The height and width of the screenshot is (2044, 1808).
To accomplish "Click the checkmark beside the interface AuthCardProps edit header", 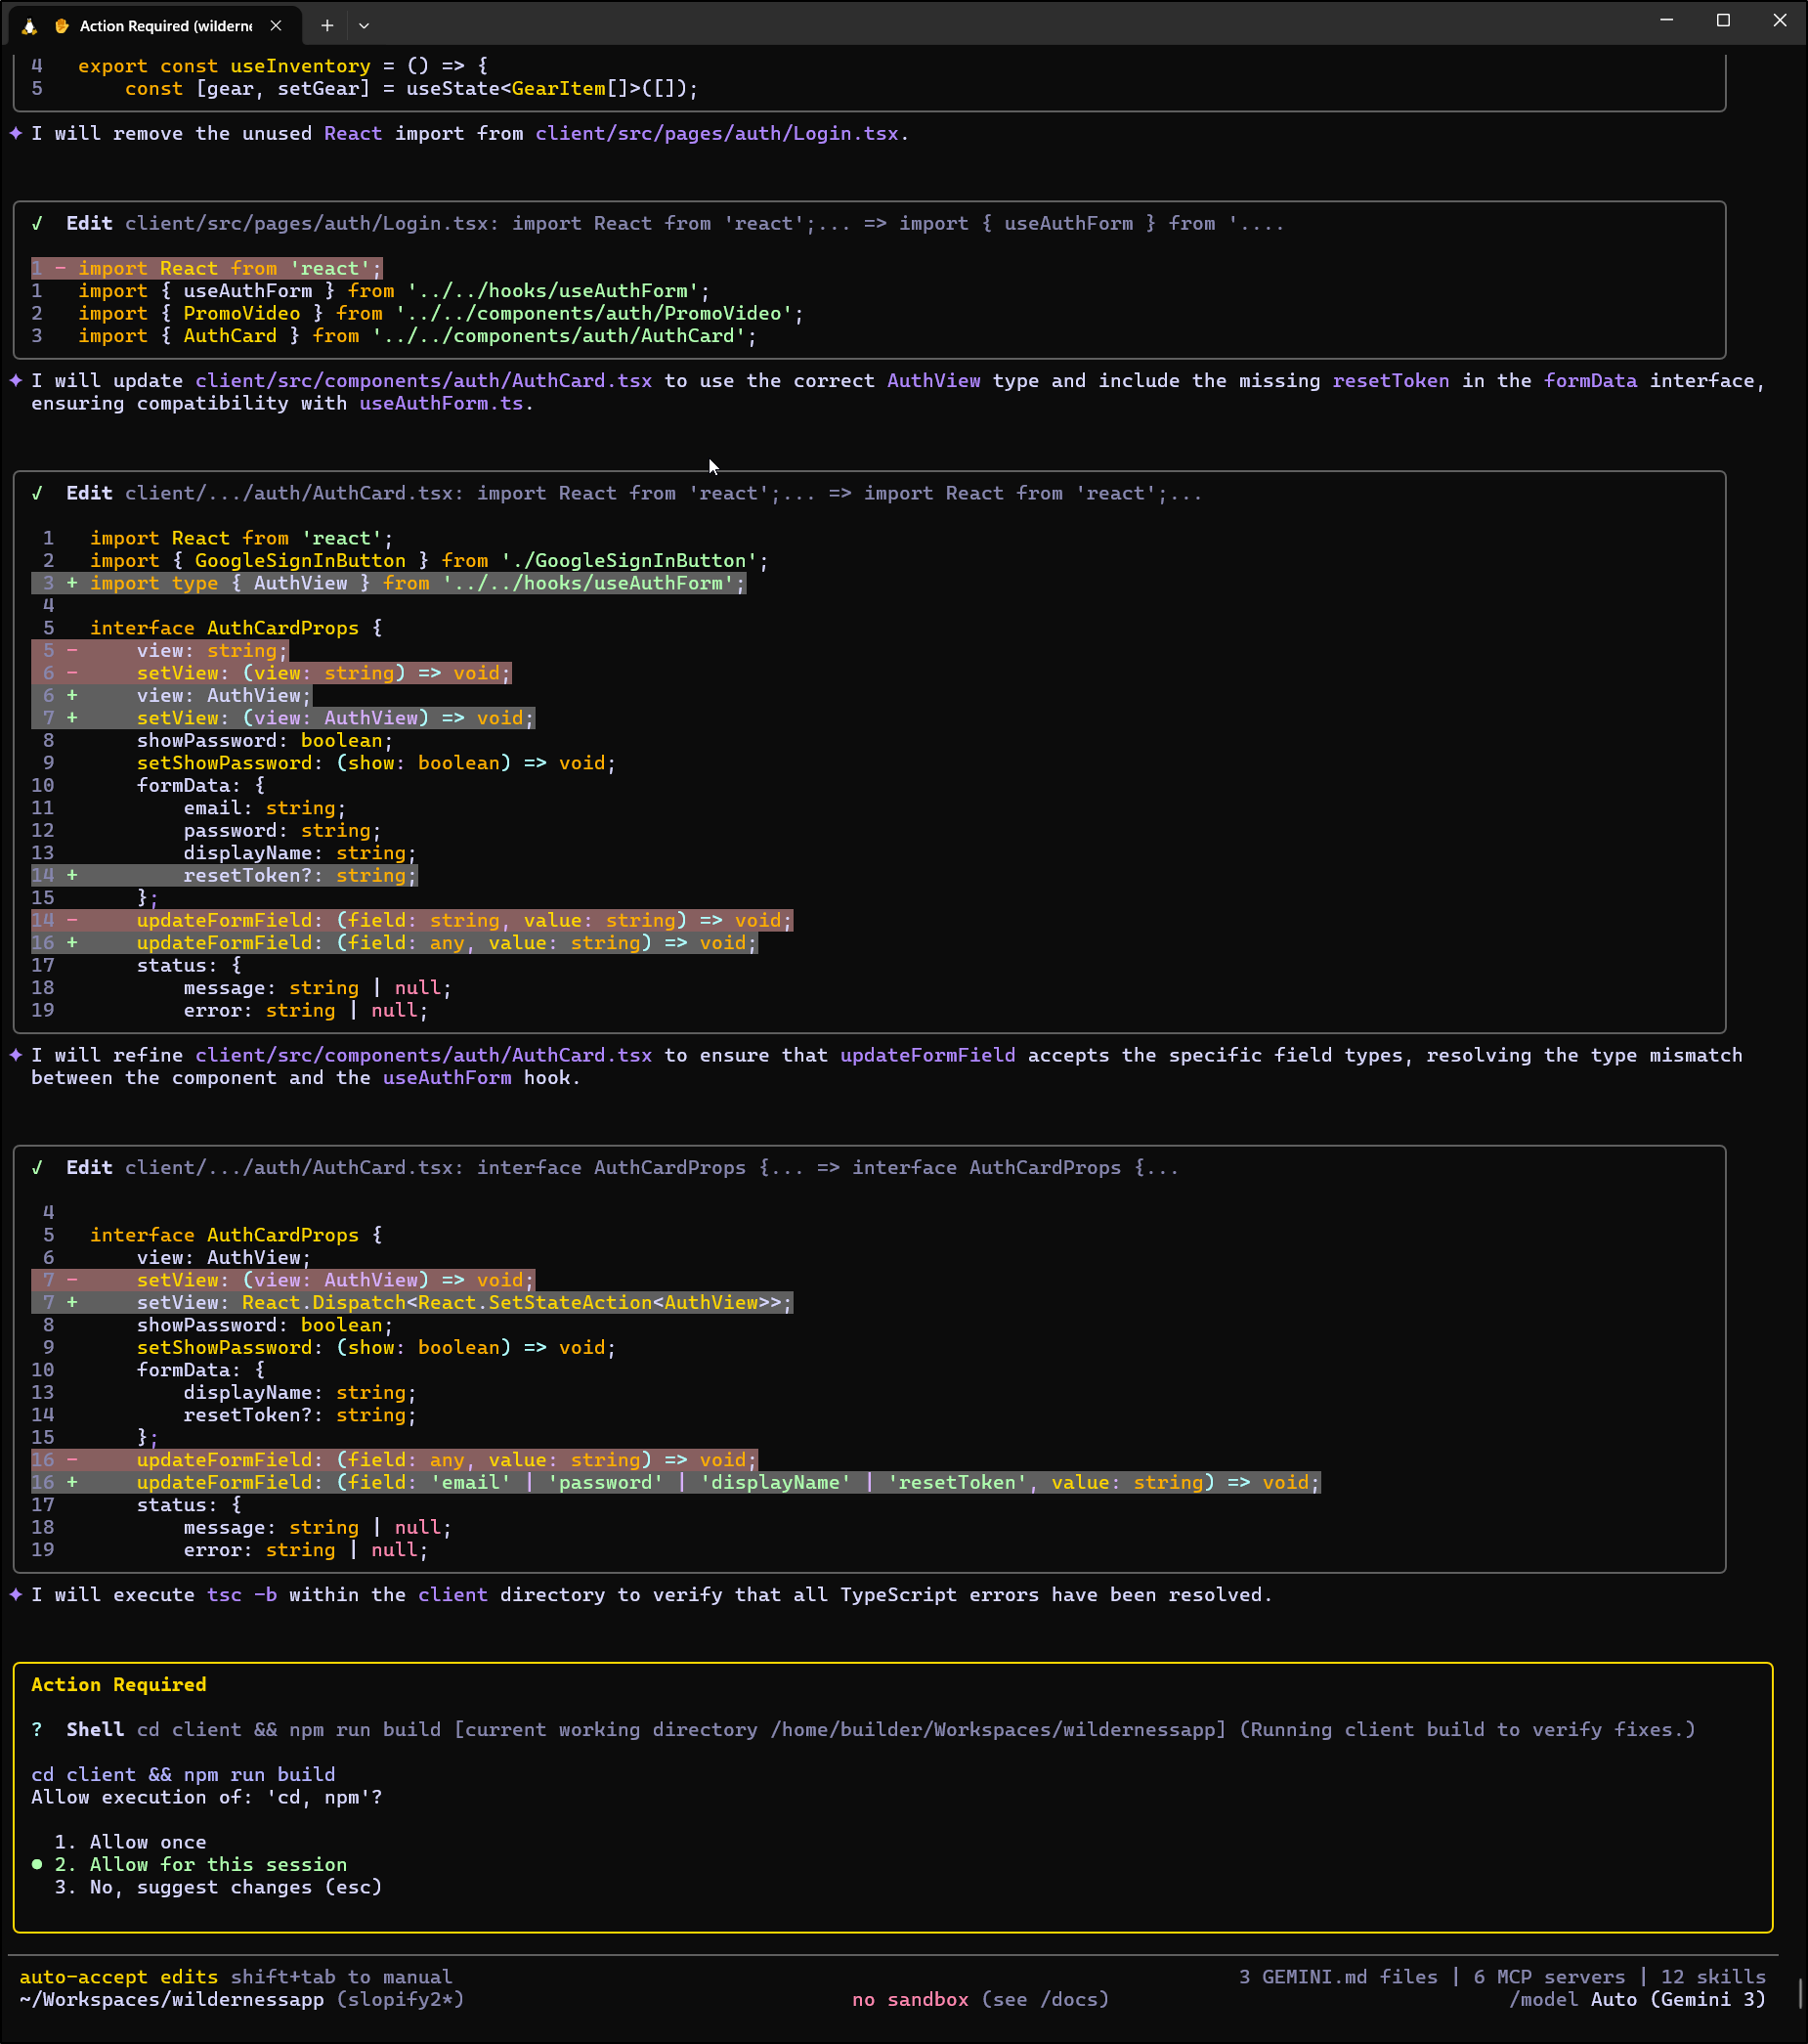I will tap(37, 1168).
